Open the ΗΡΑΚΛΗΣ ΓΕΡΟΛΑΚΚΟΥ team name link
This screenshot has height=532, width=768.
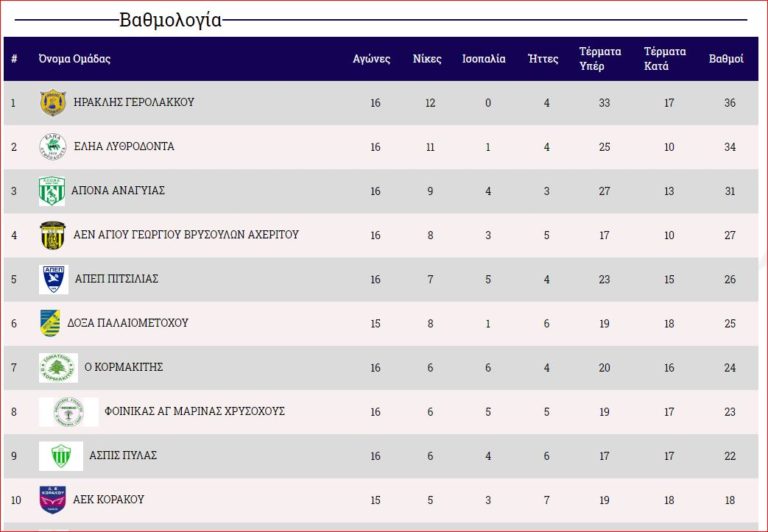pos(134,103)
